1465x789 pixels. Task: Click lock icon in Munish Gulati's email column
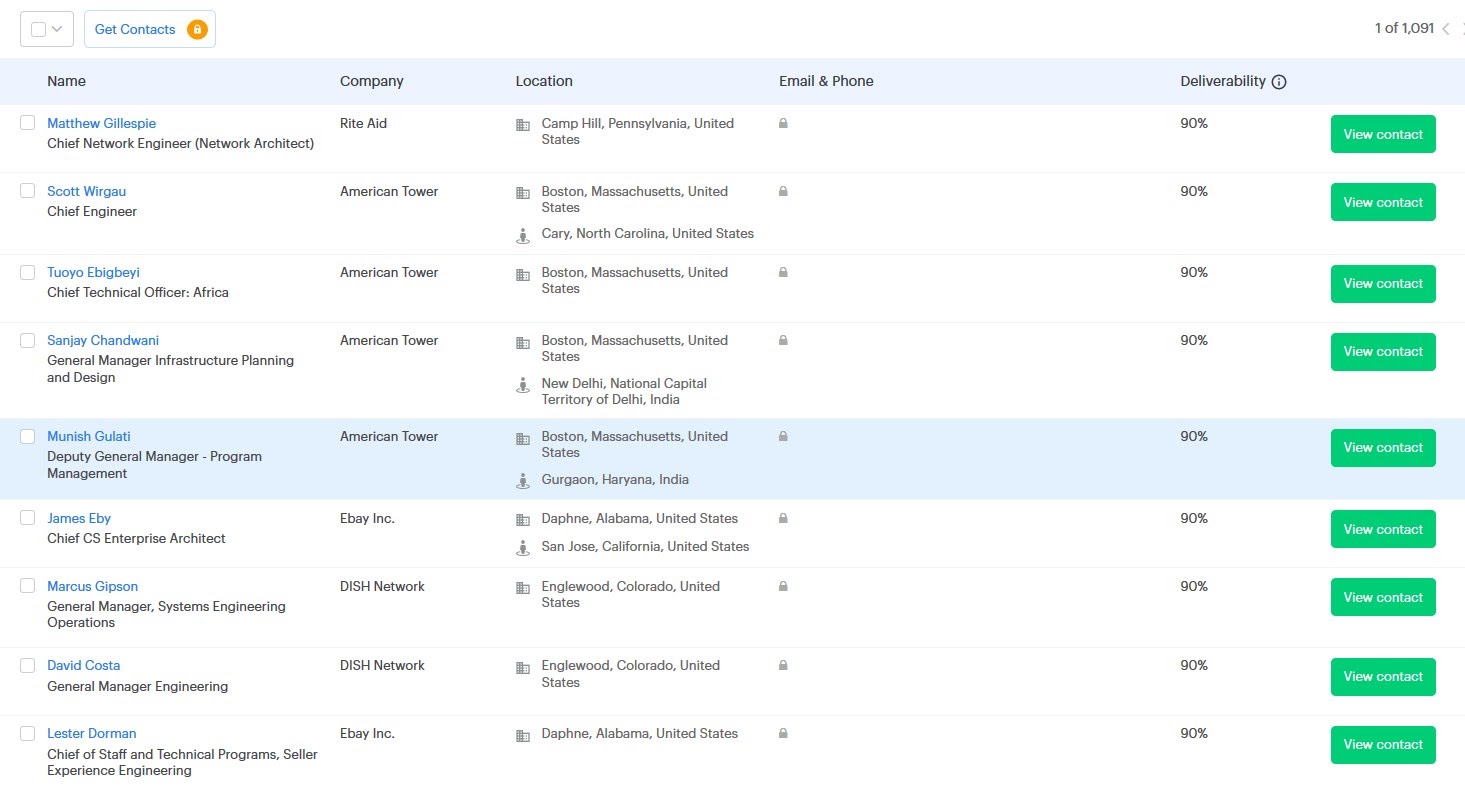pos(783,436)
